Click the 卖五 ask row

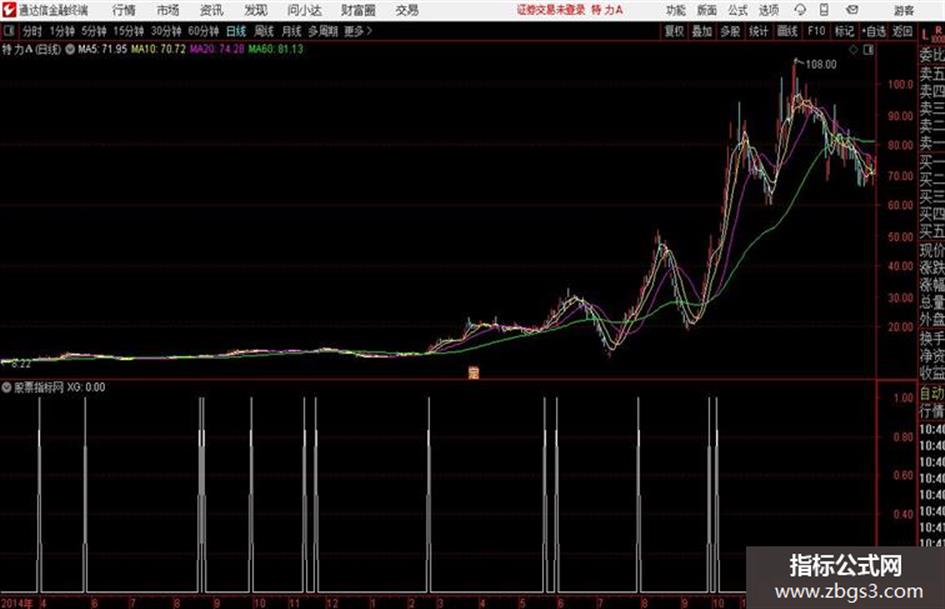point(932,74)
